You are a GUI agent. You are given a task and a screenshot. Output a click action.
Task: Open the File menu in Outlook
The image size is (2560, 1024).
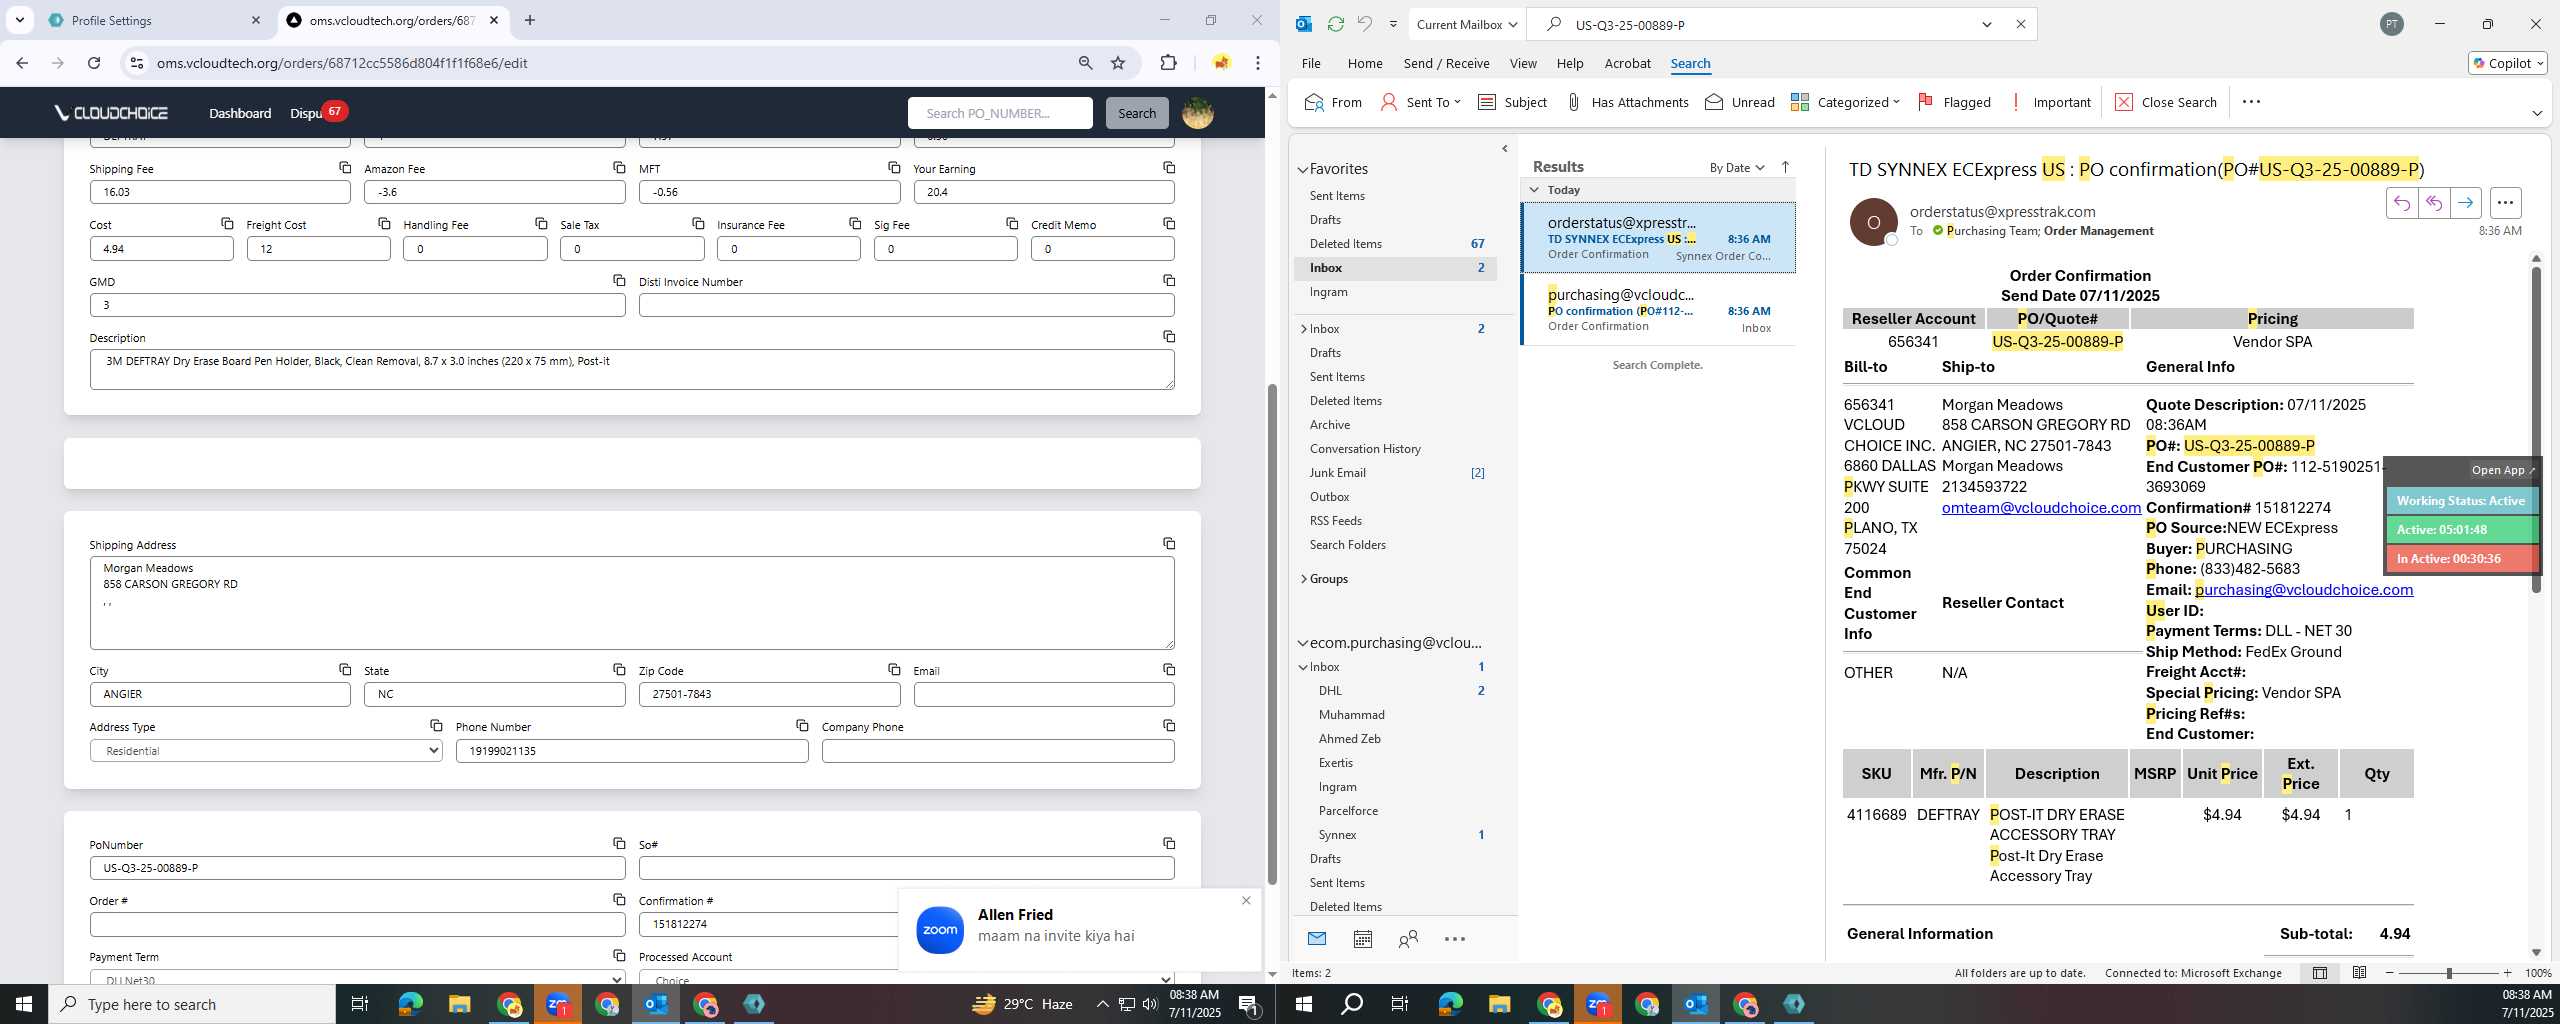(x=1311, y=63)
